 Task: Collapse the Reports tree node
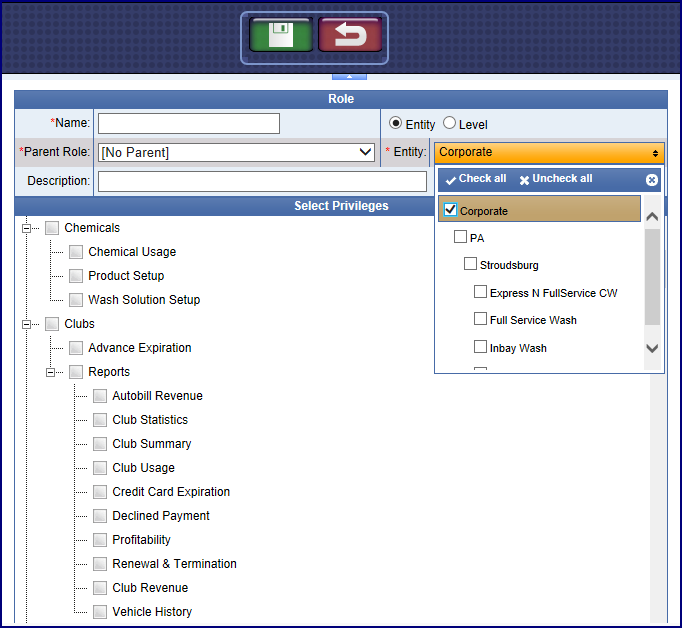(52, 372)
